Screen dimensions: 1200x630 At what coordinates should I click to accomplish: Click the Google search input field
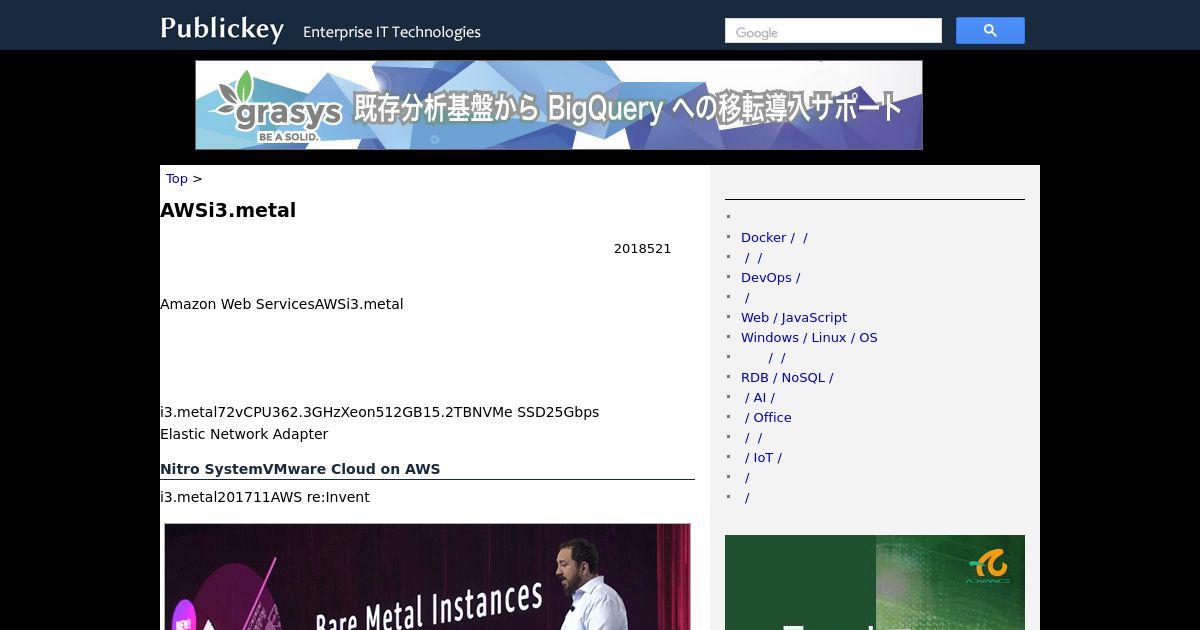pos(833,31)
